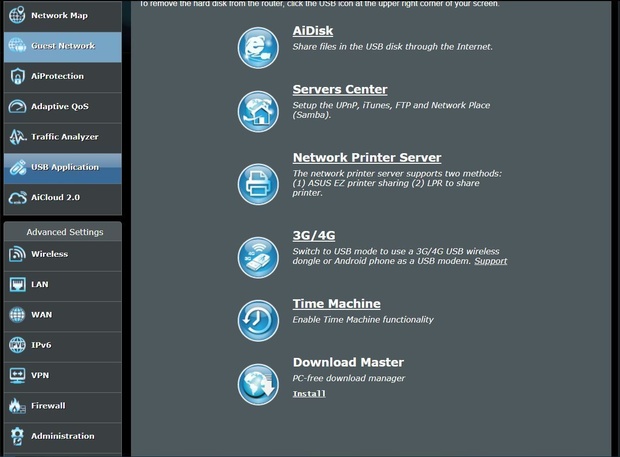Click the USB Application drive icon

coord(17,167)
